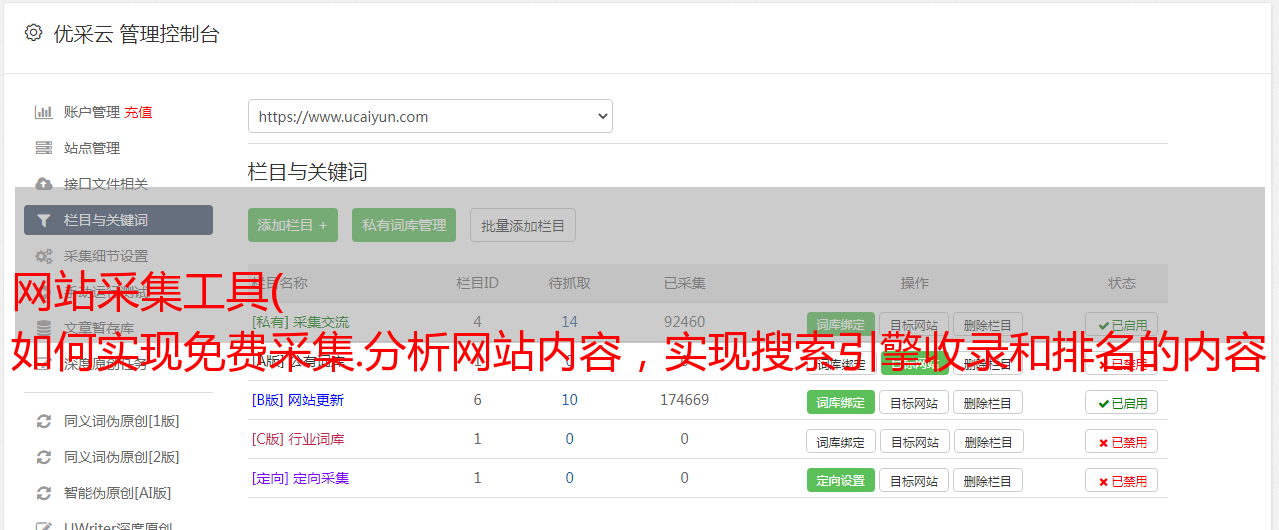Toggle 已禁用 status for 定向采集
This screenshot has height=530, width=1279.
[x=1122, y=480]
